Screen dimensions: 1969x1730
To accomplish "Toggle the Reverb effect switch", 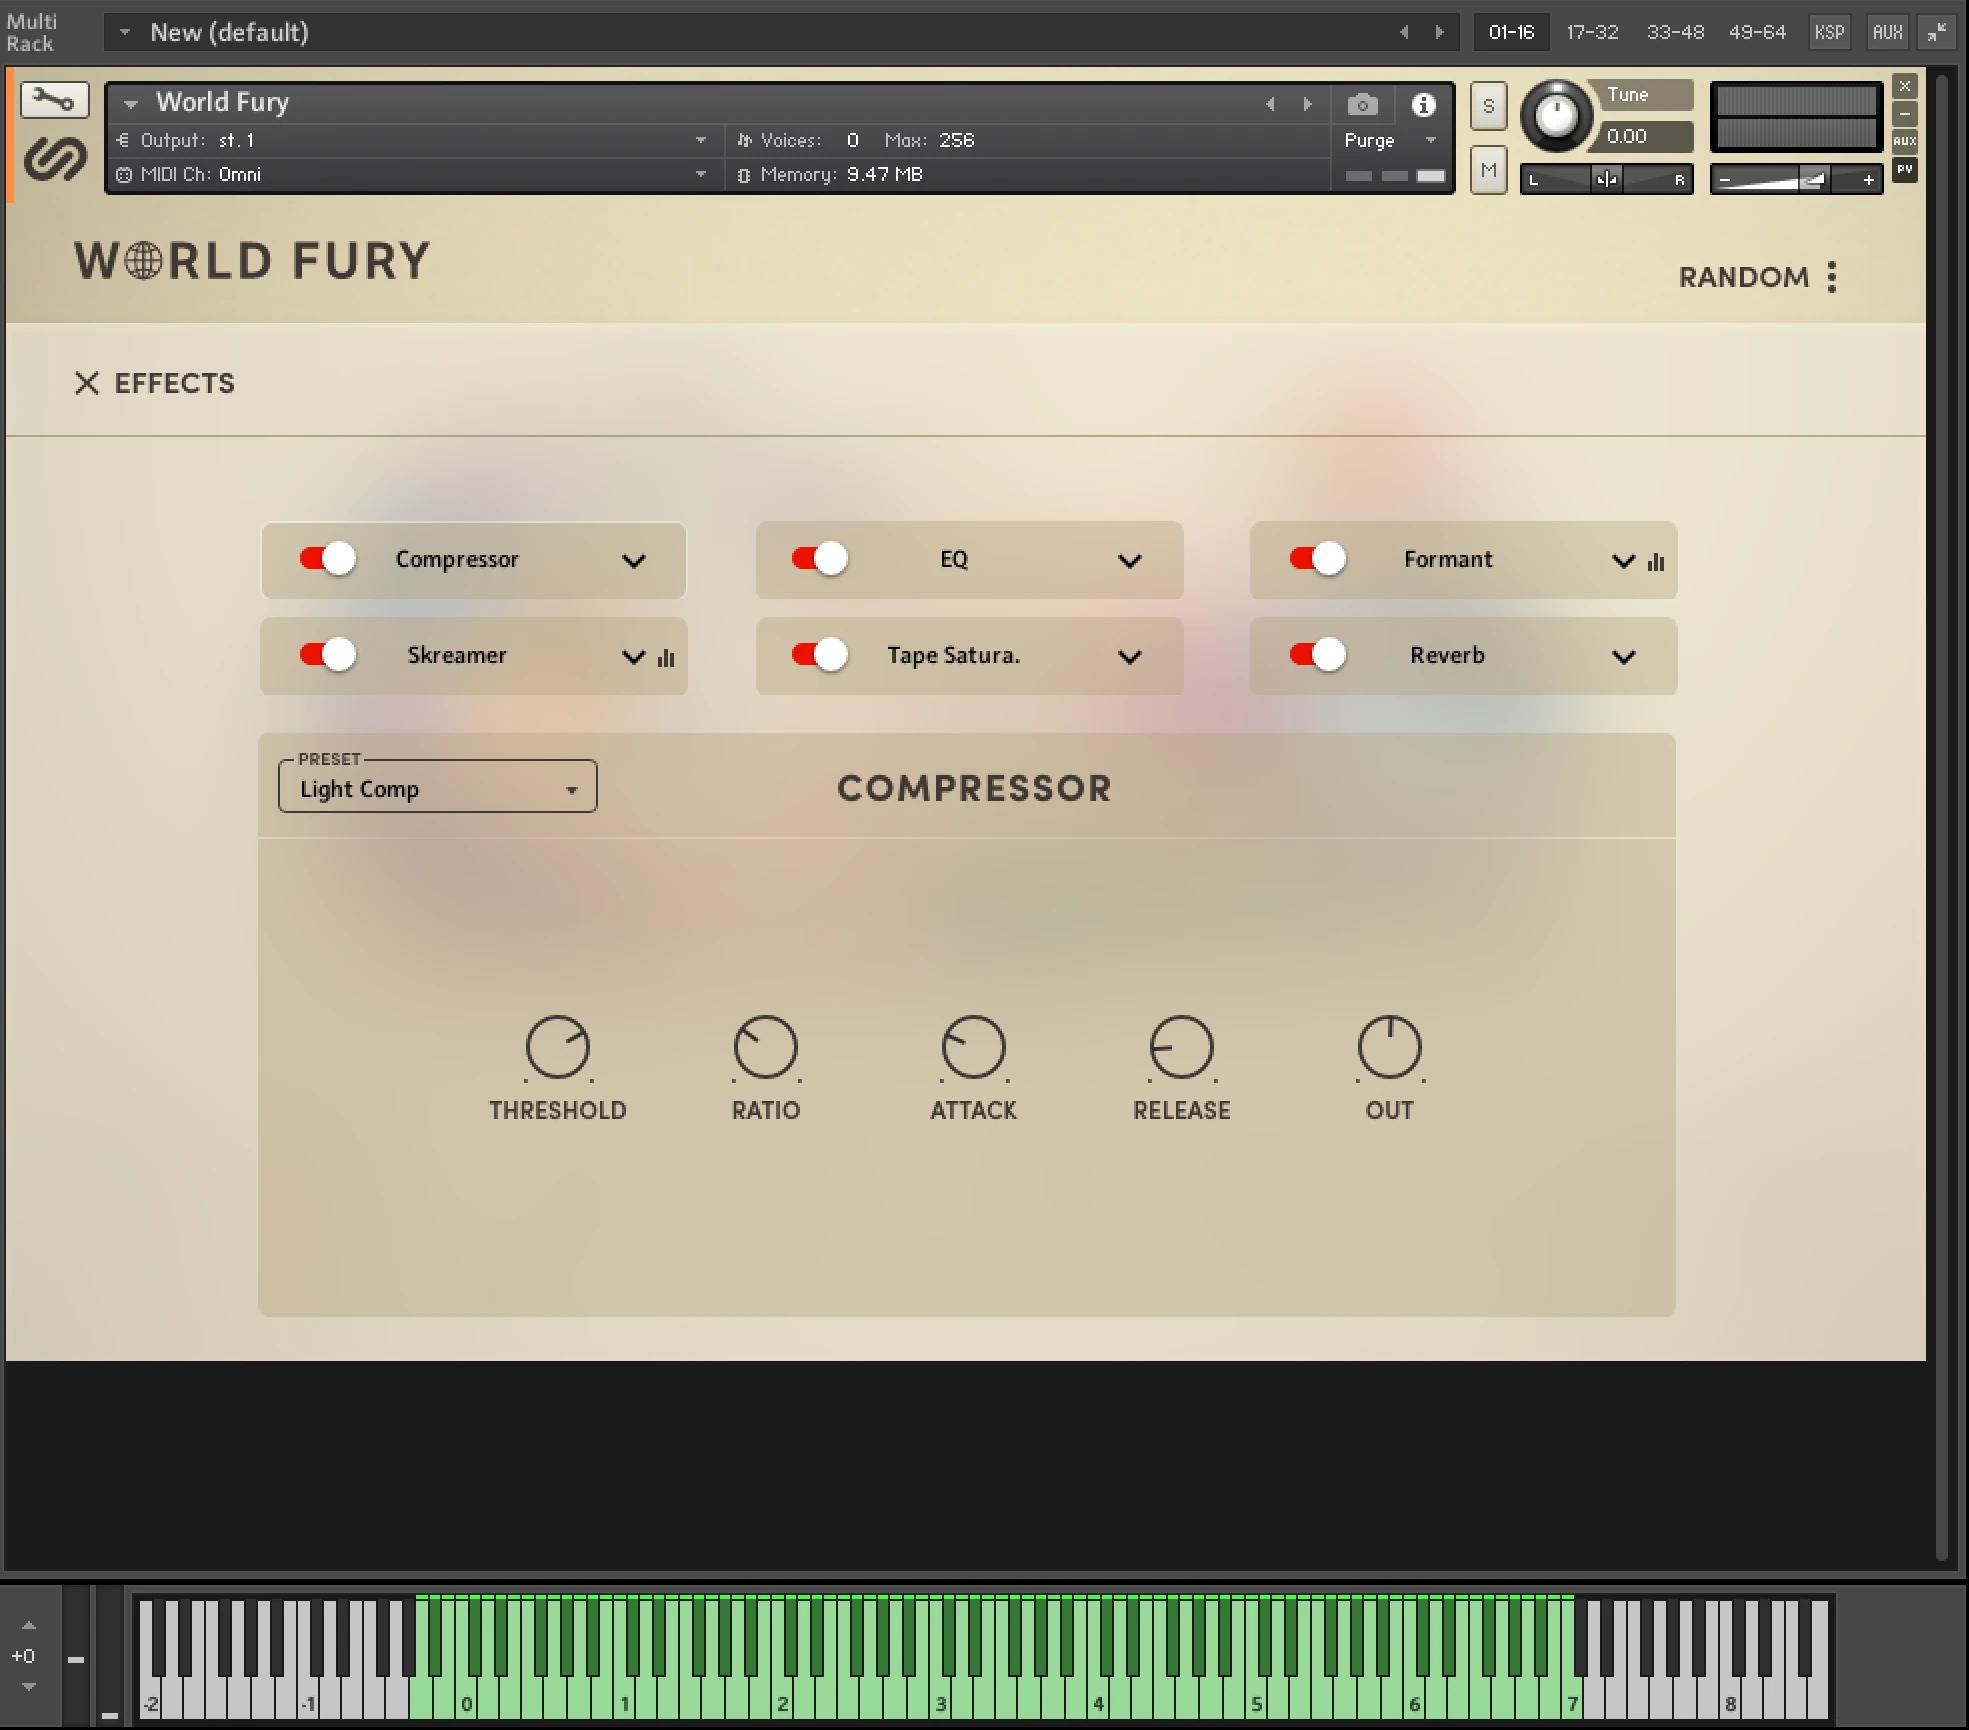I will pyautogui.click(x=1317, y=654).
